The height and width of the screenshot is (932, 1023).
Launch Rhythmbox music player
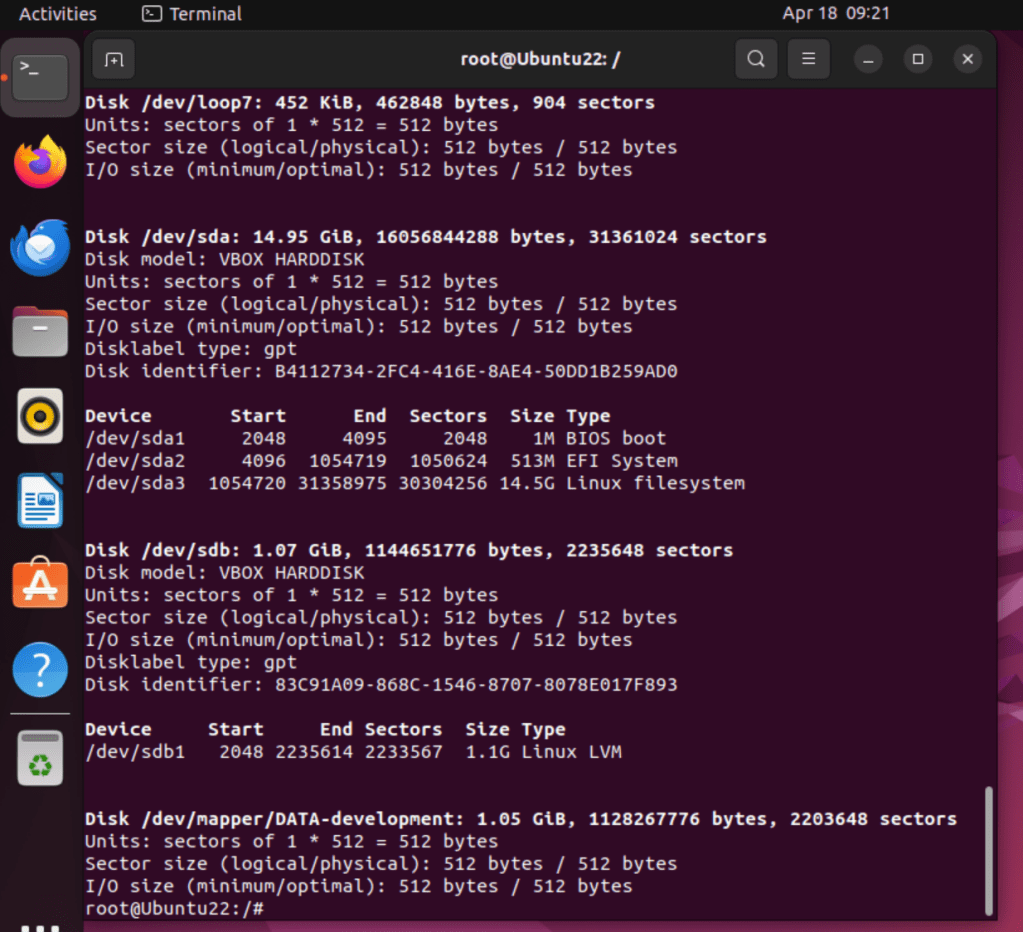40,416
